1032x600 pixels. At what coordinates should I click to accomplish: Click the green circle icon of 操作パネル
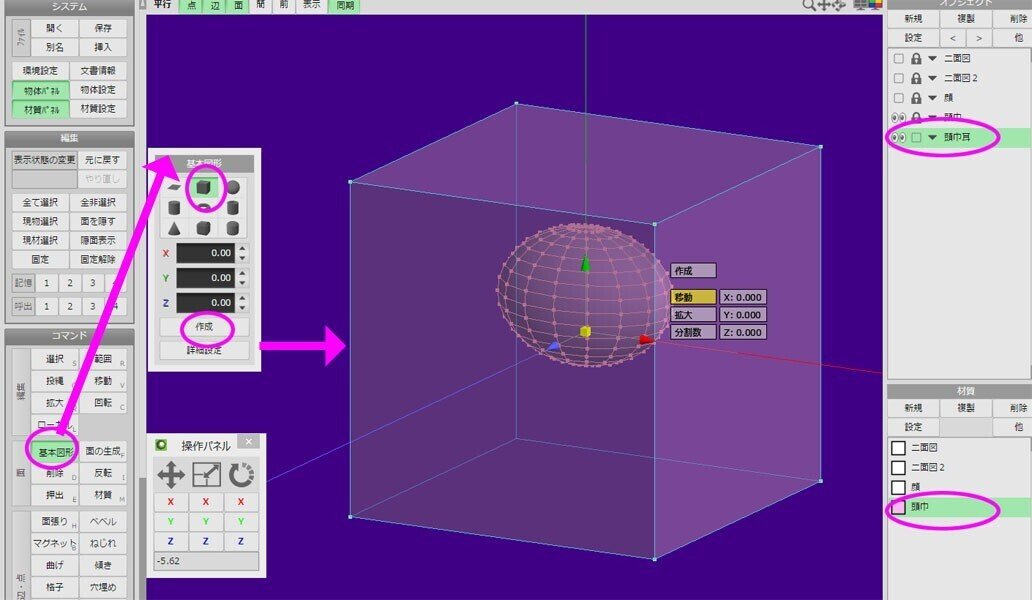[161, 445]
